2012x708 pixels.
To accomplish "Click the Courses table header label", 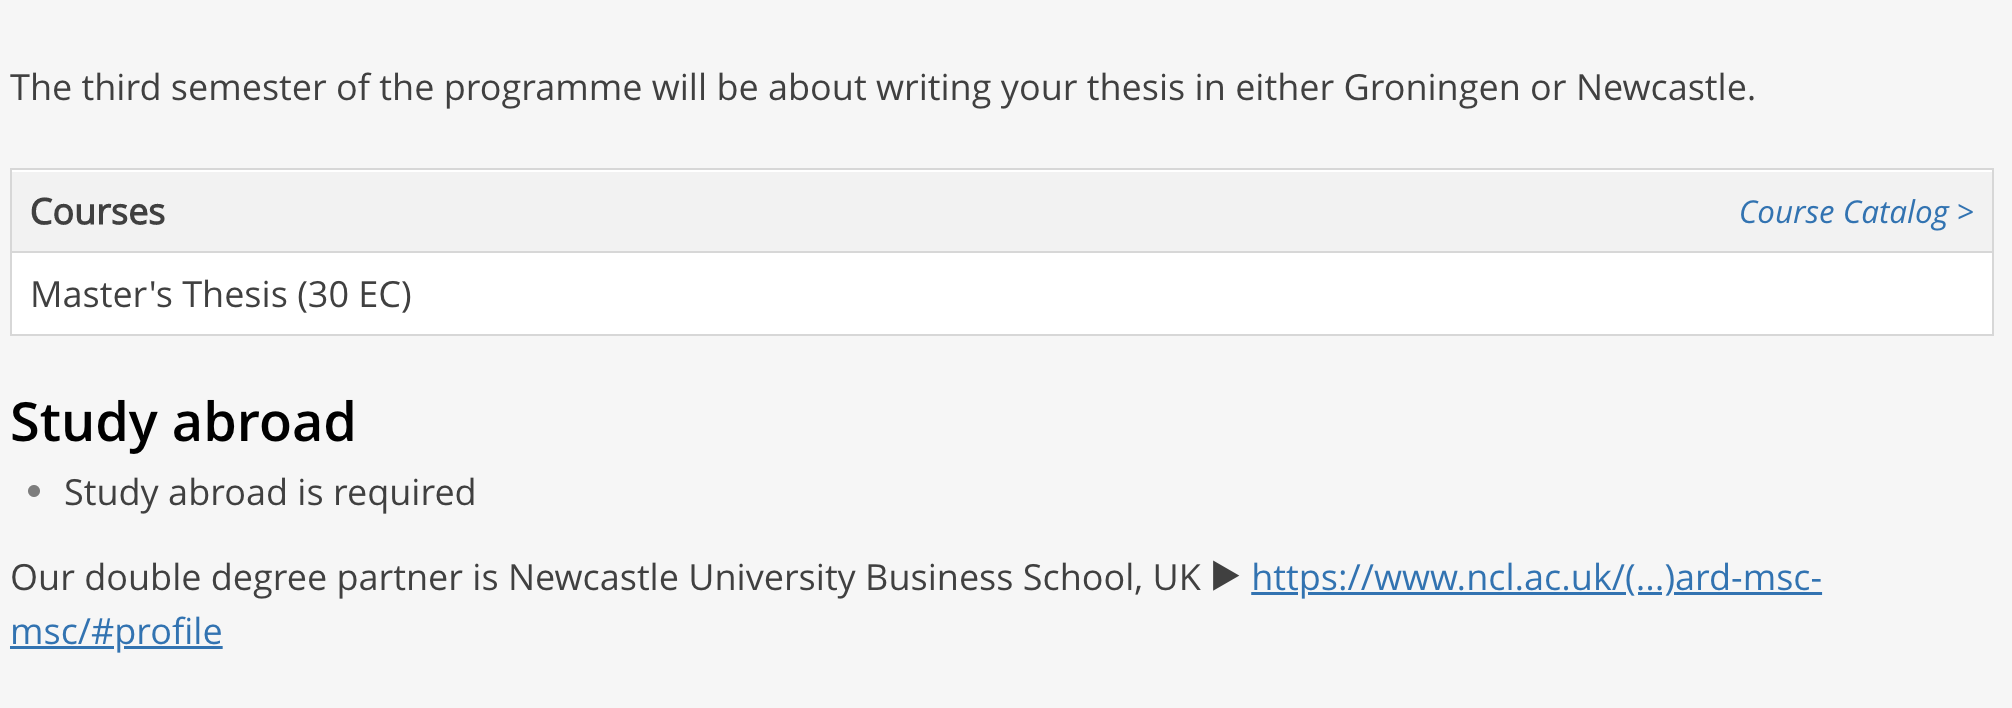I will (98, 212).
